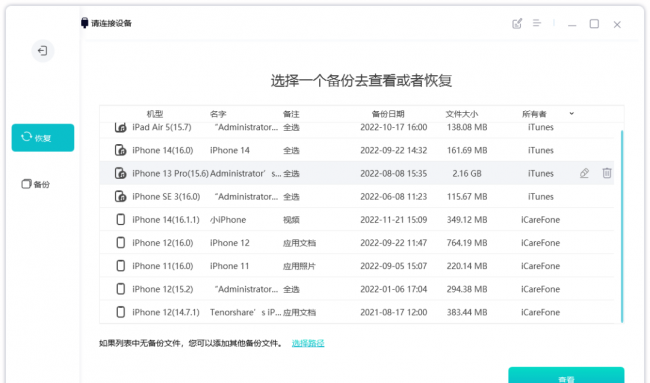
Task: Click the 备份日期 column header
Action: coord(388,114)
